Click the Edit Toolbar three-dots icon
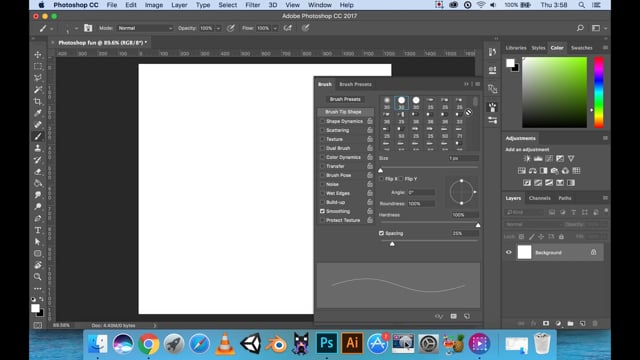 pos(38,289)
